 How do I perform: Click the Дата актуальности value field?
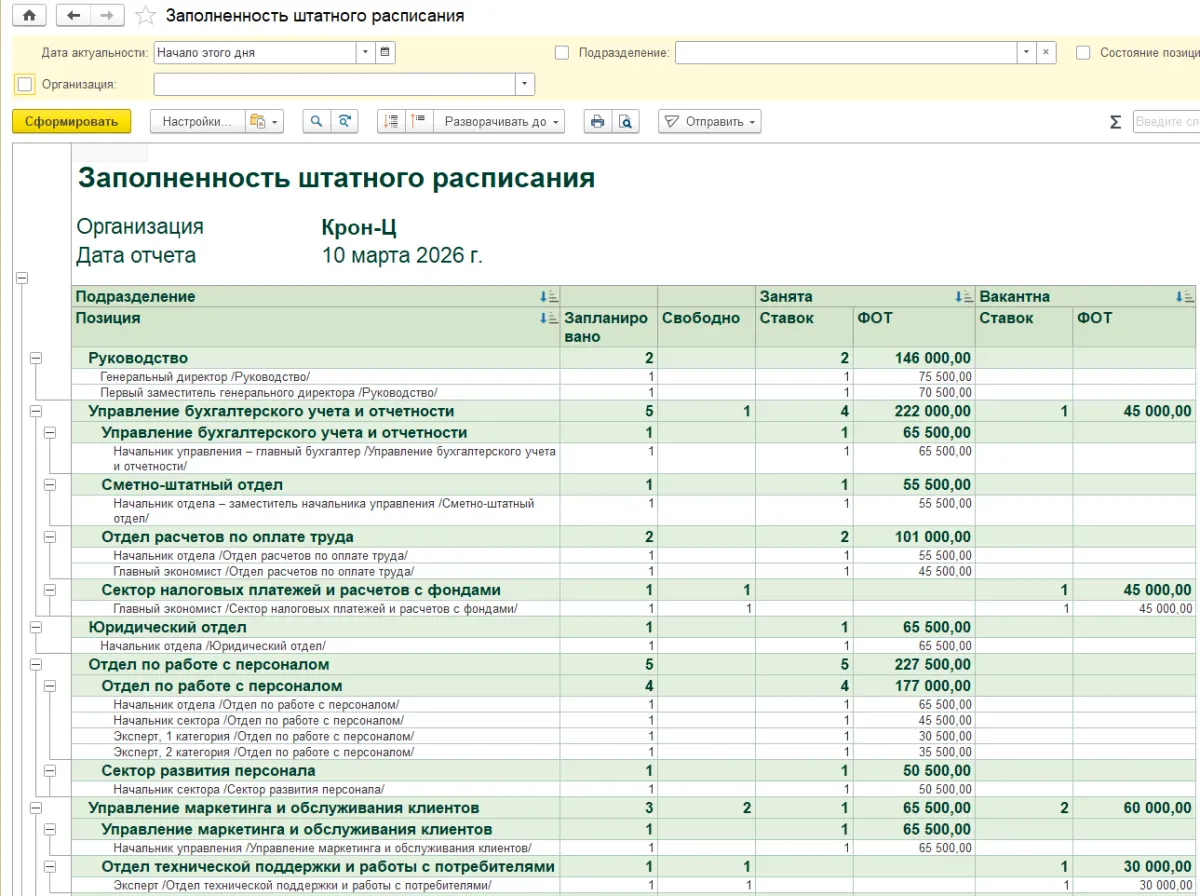[x=255, y=52]
